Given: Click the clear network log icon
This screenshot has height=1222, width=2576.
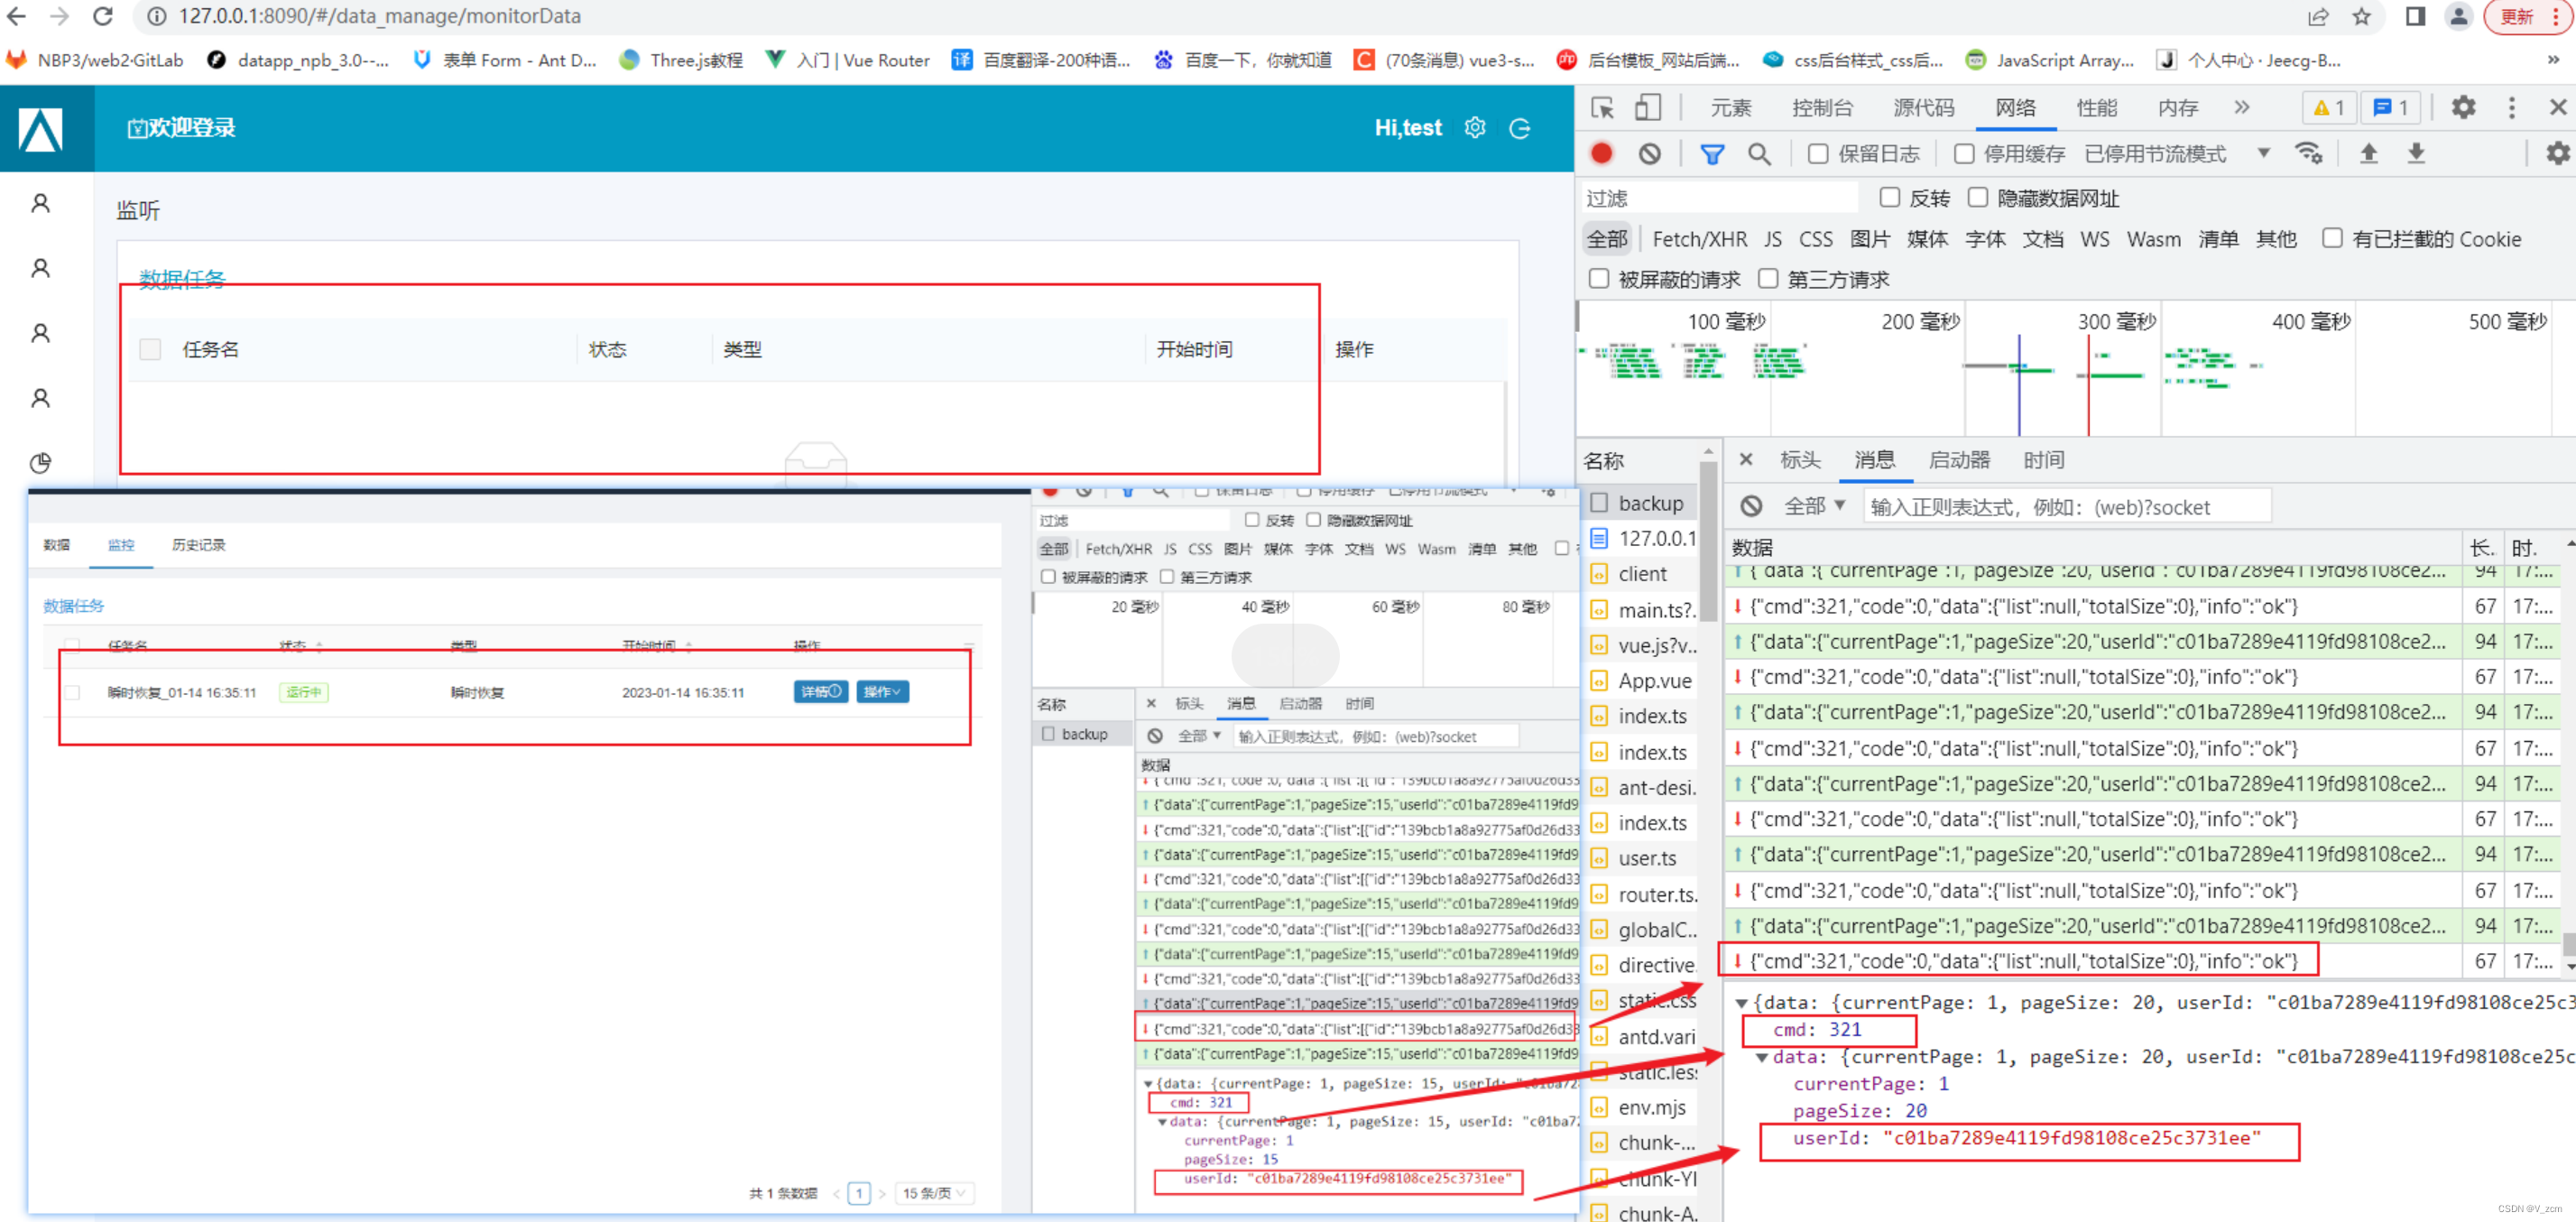Looking at the screenshot, I should point(1650,153).
